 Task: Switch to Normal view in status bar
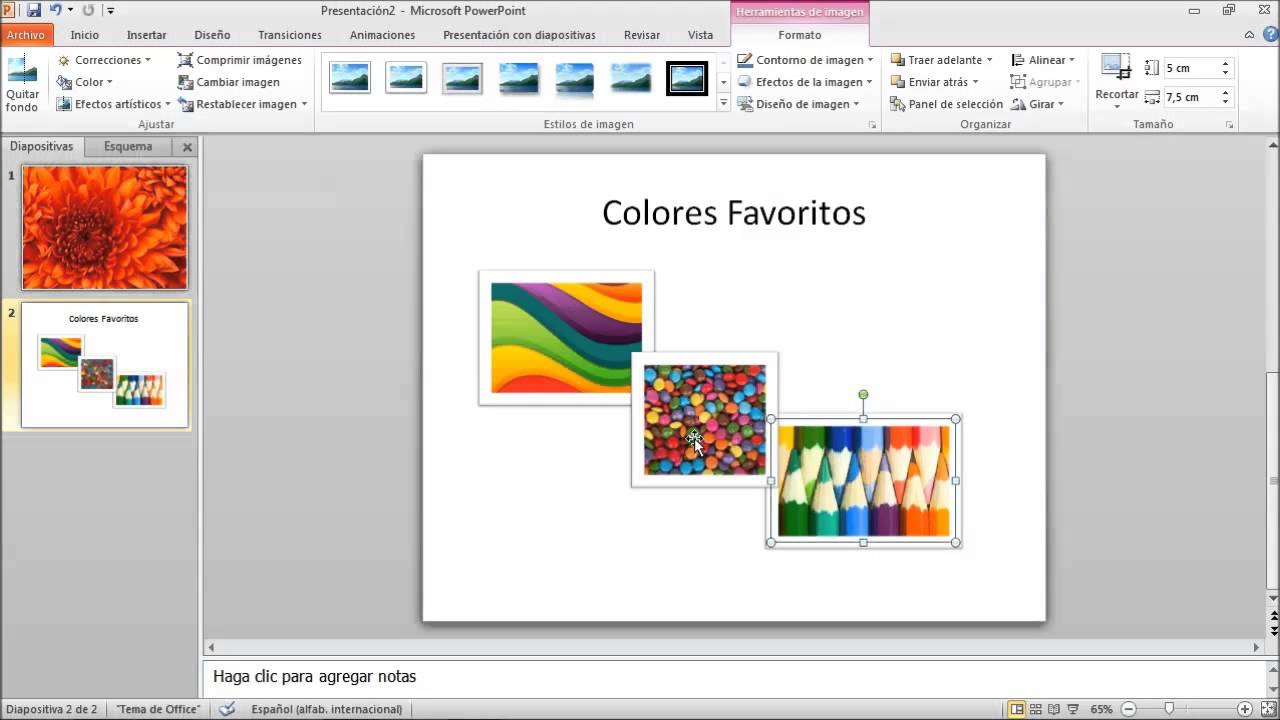[1017, 709]
